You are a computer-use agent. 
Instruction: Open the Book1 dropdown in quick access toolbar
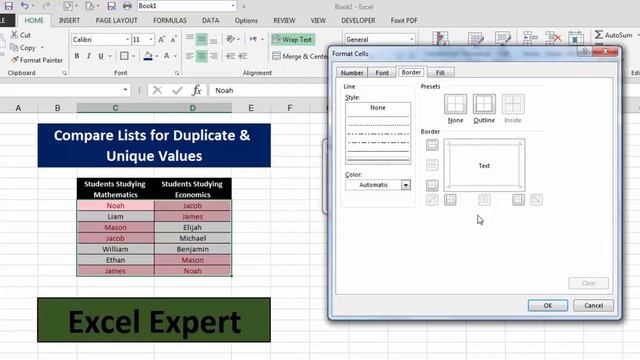tap(233, 6)
